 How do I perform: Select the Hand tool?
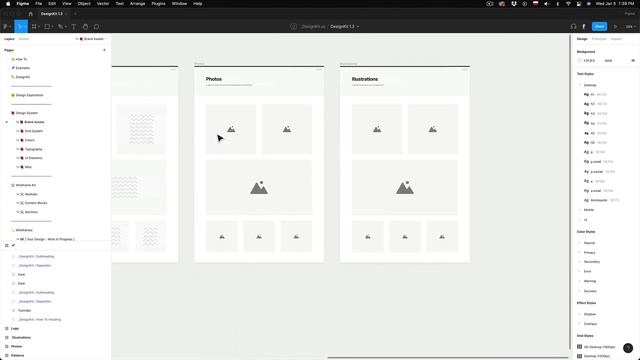pos(85,27)
